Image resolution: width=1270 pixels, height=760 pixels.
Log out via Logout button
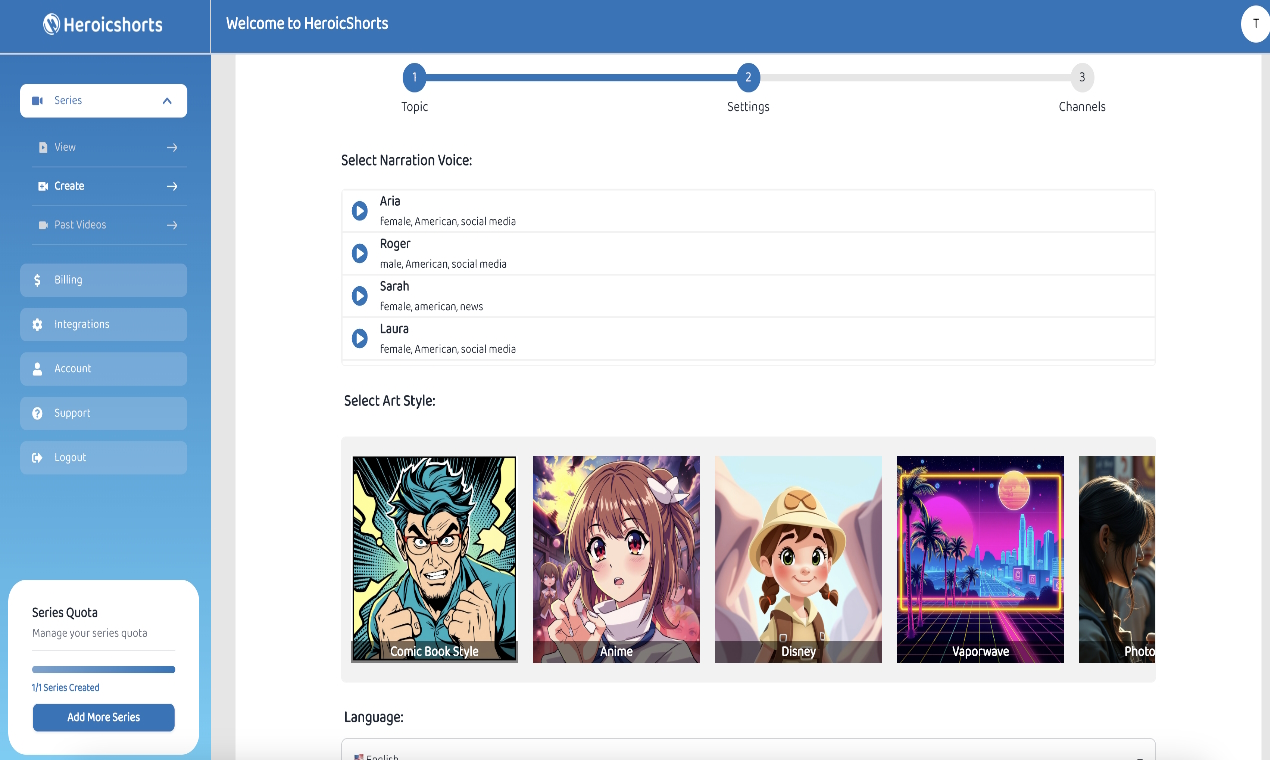tap(103, 458)
